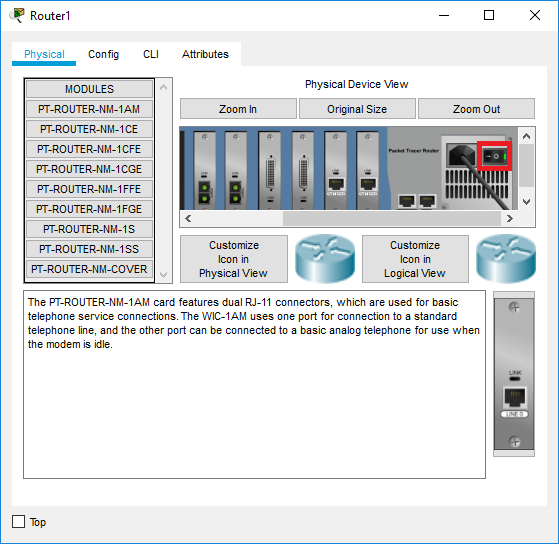Open the CLI tab

(151, 54)
